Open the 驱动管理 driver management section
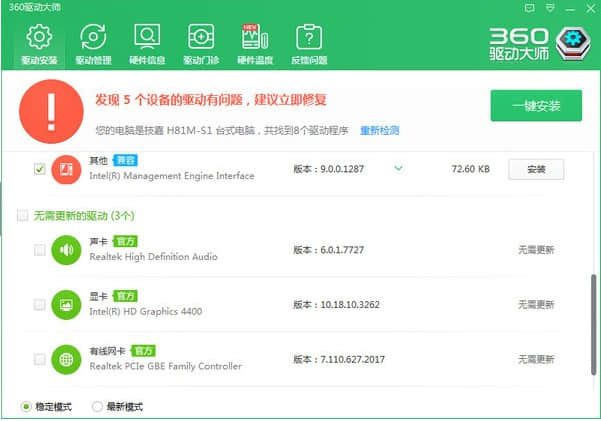The height and width of the screenshot is (421, 601). 93,45
